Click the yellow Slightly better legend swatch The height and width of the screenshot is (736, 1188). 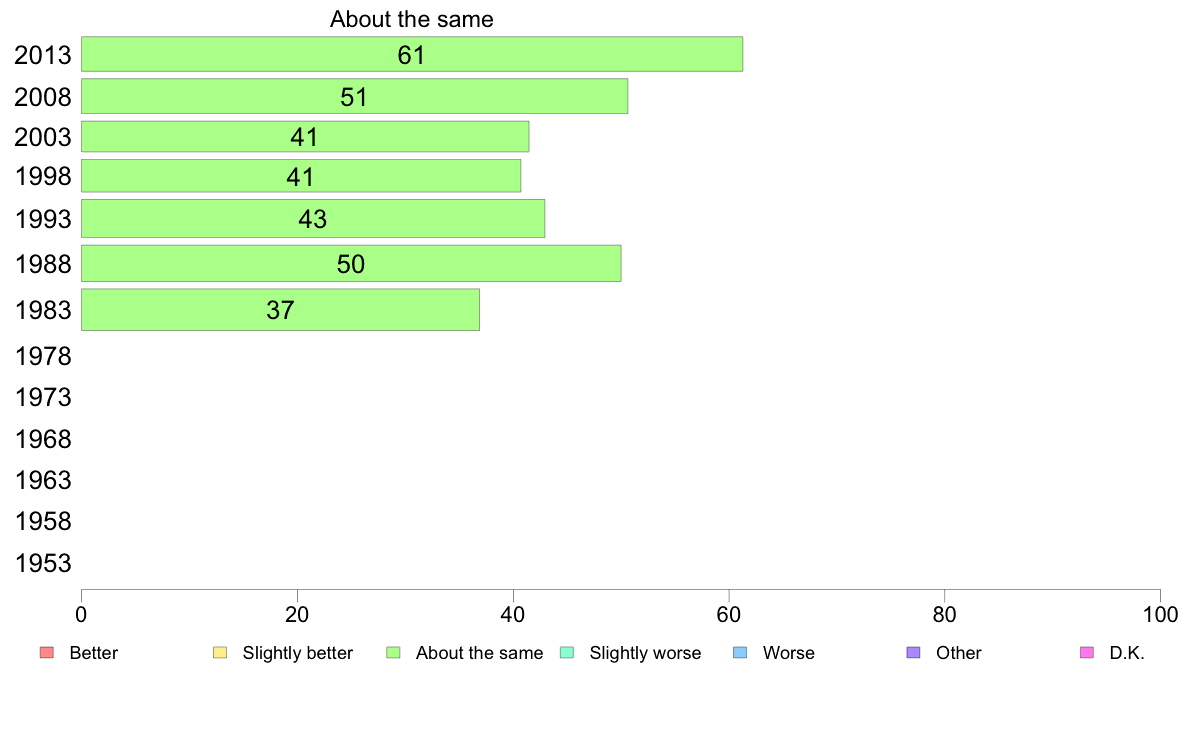[220, 653]
